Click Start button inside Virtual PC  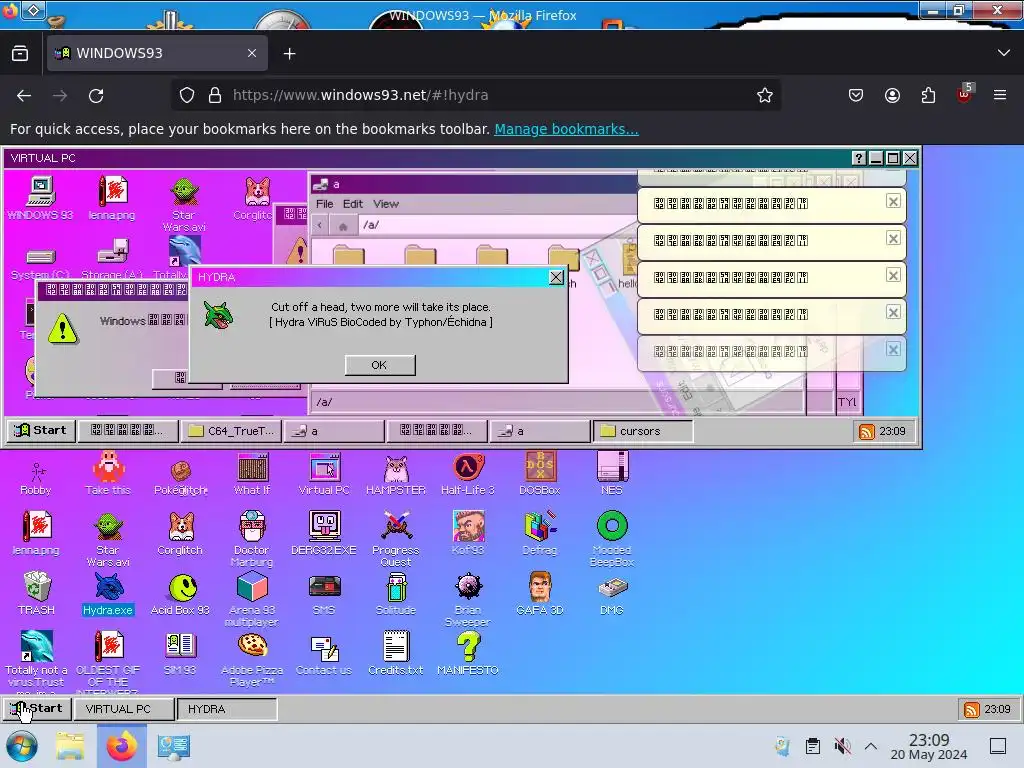tap(41, 430)
